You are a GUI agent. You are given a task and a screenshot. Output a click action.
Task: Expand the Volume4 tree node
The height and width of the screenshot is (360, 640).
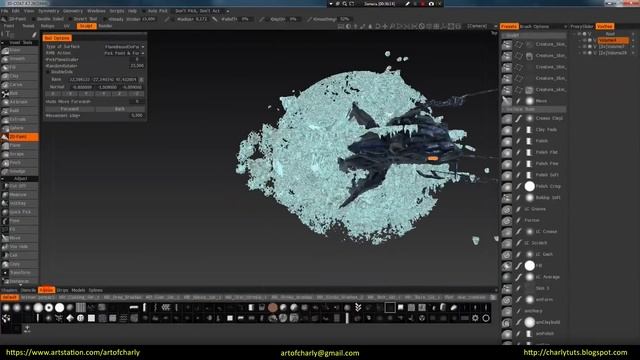pos(580,40)
